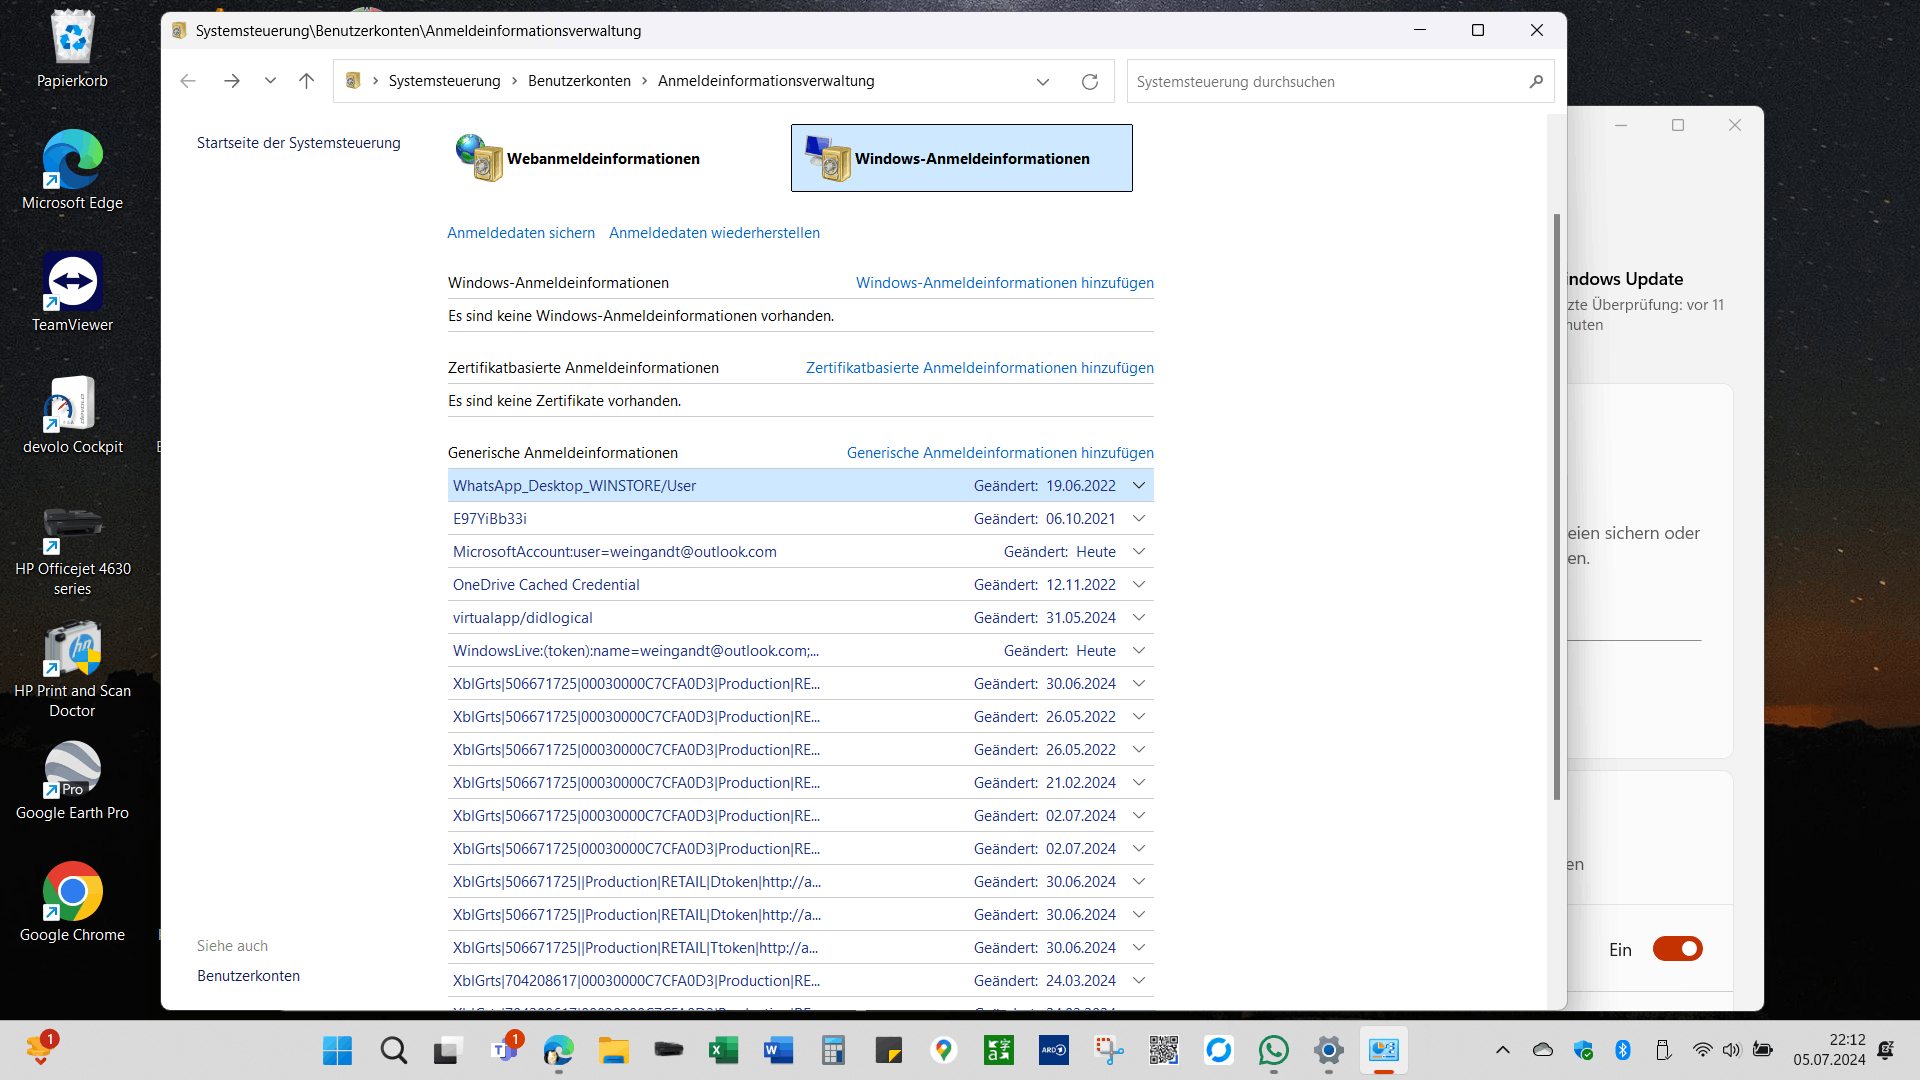Expand the OneDrive Cached Credential entry

click(1138, 585)
